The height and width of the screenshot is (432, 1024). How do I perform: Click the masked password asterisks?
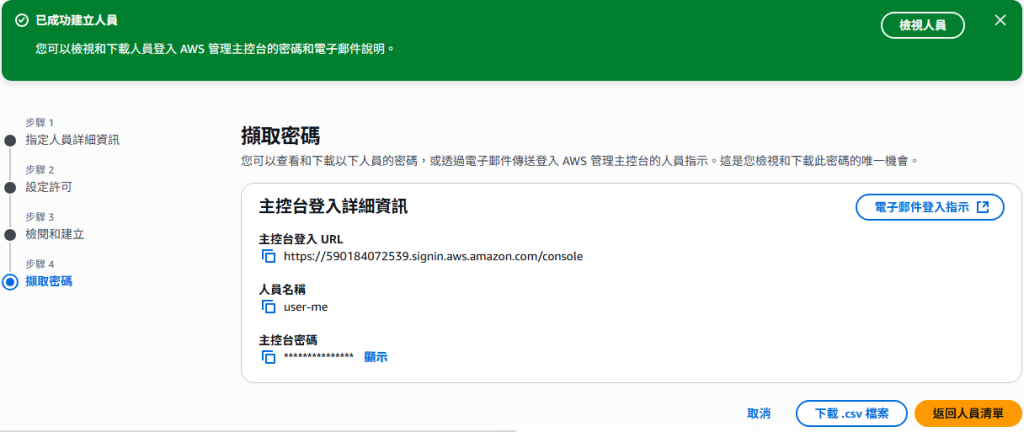click(319, 356)
